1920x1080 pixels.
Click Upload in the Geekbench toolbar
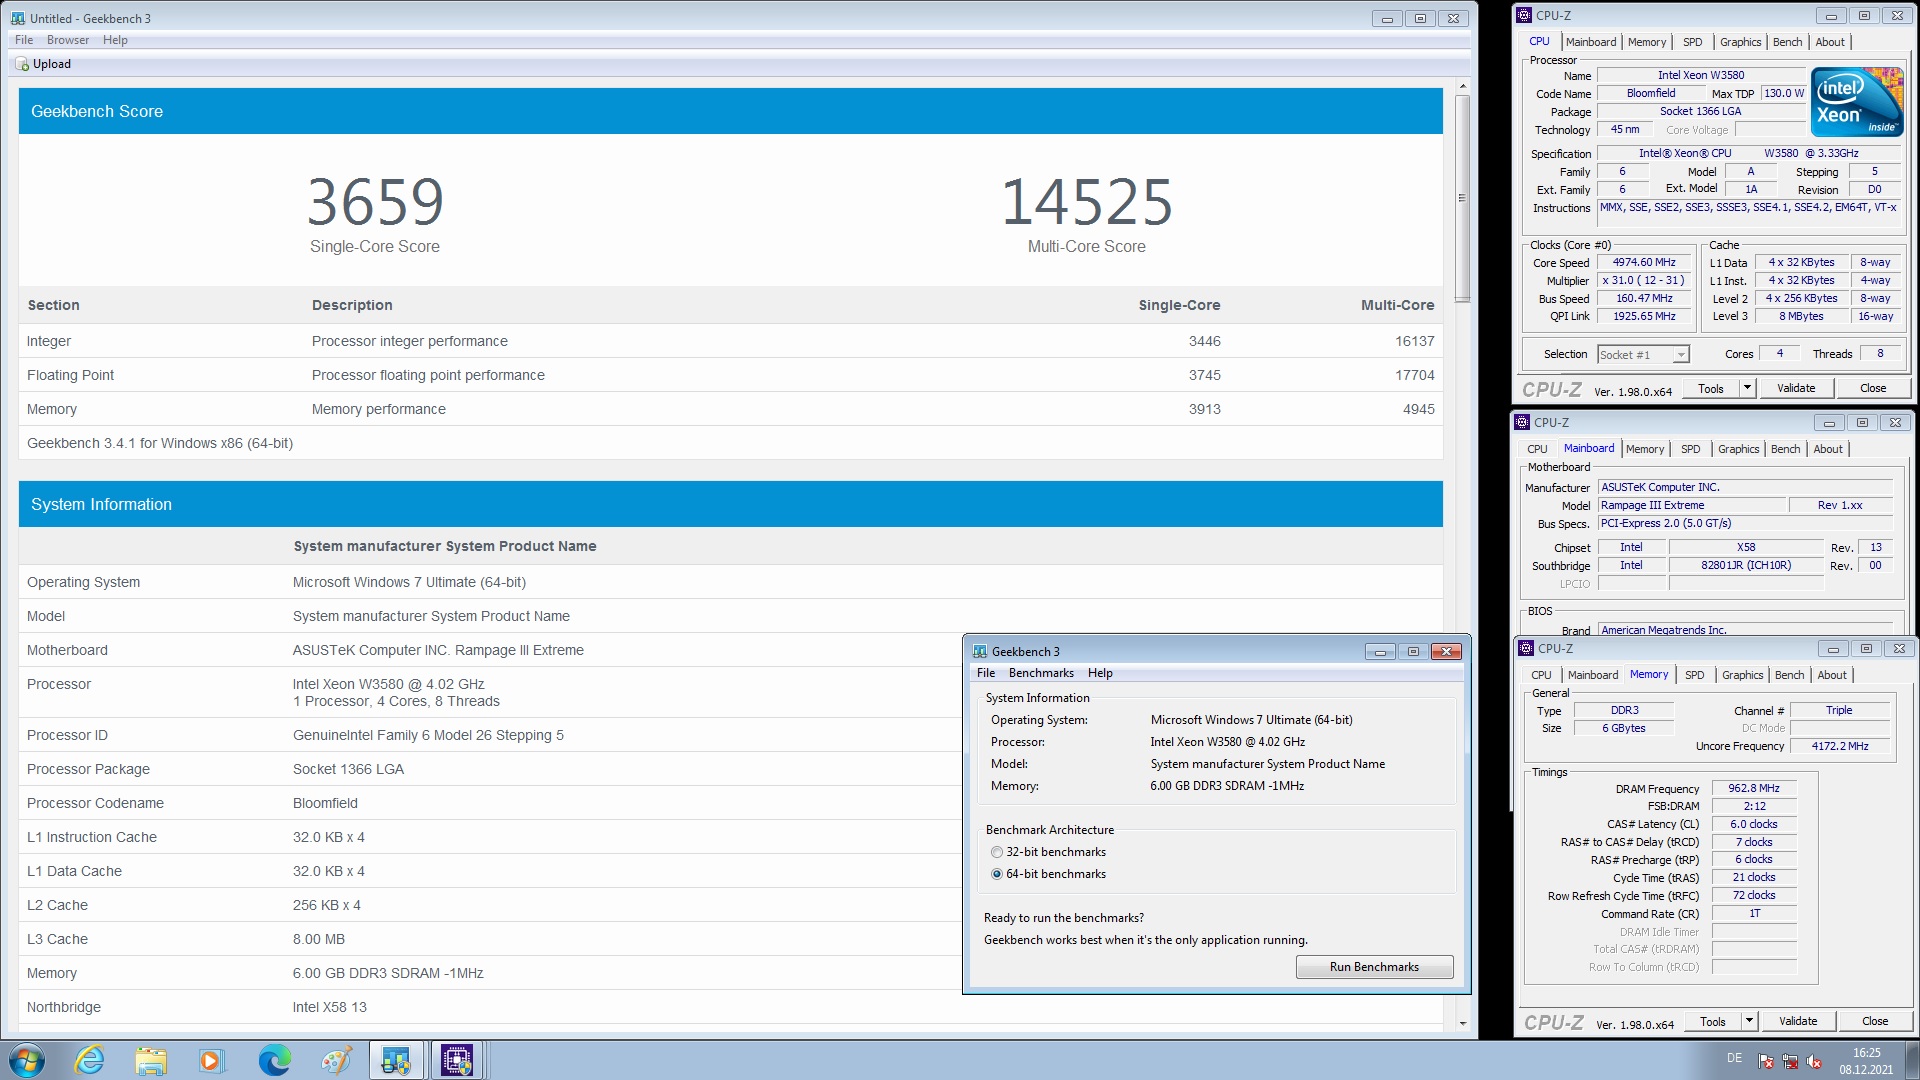[x=44, y=64]
